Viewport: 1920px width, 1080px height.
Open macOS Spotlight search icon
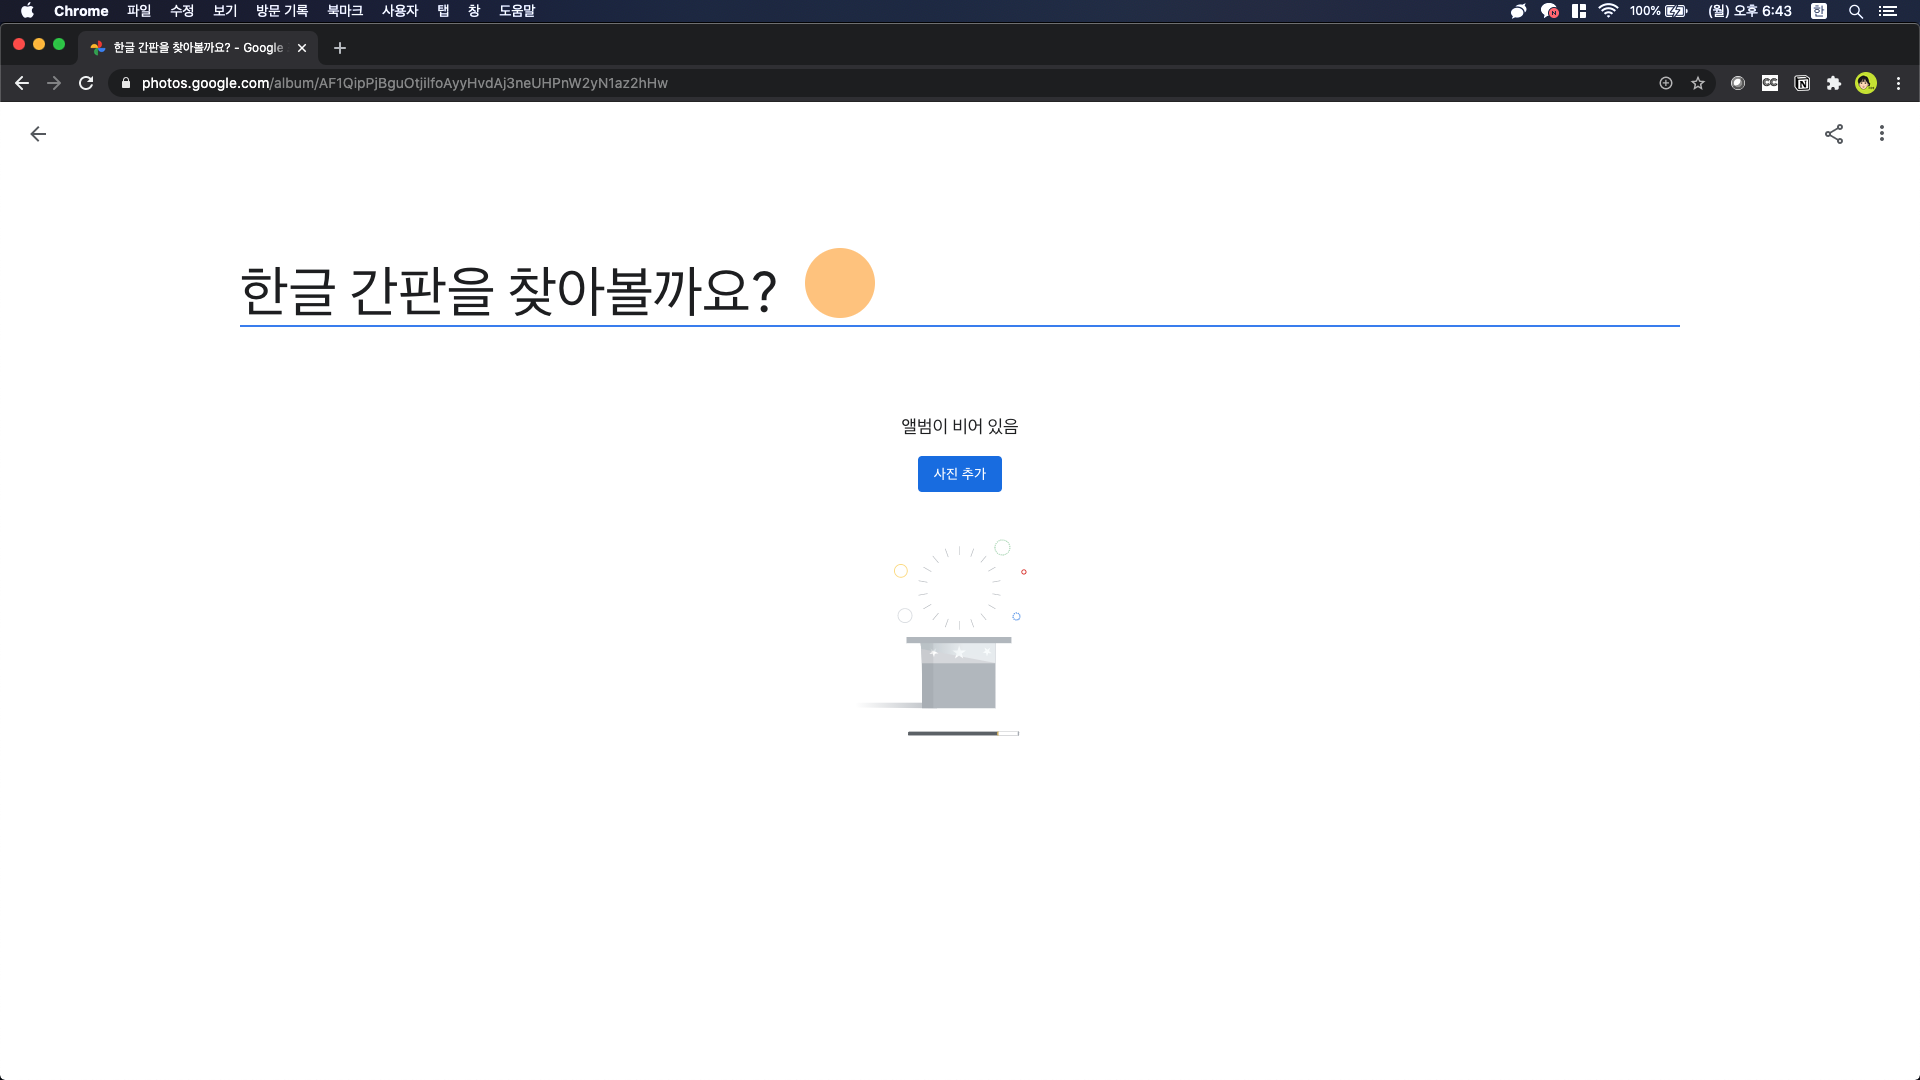[1855, 11]
